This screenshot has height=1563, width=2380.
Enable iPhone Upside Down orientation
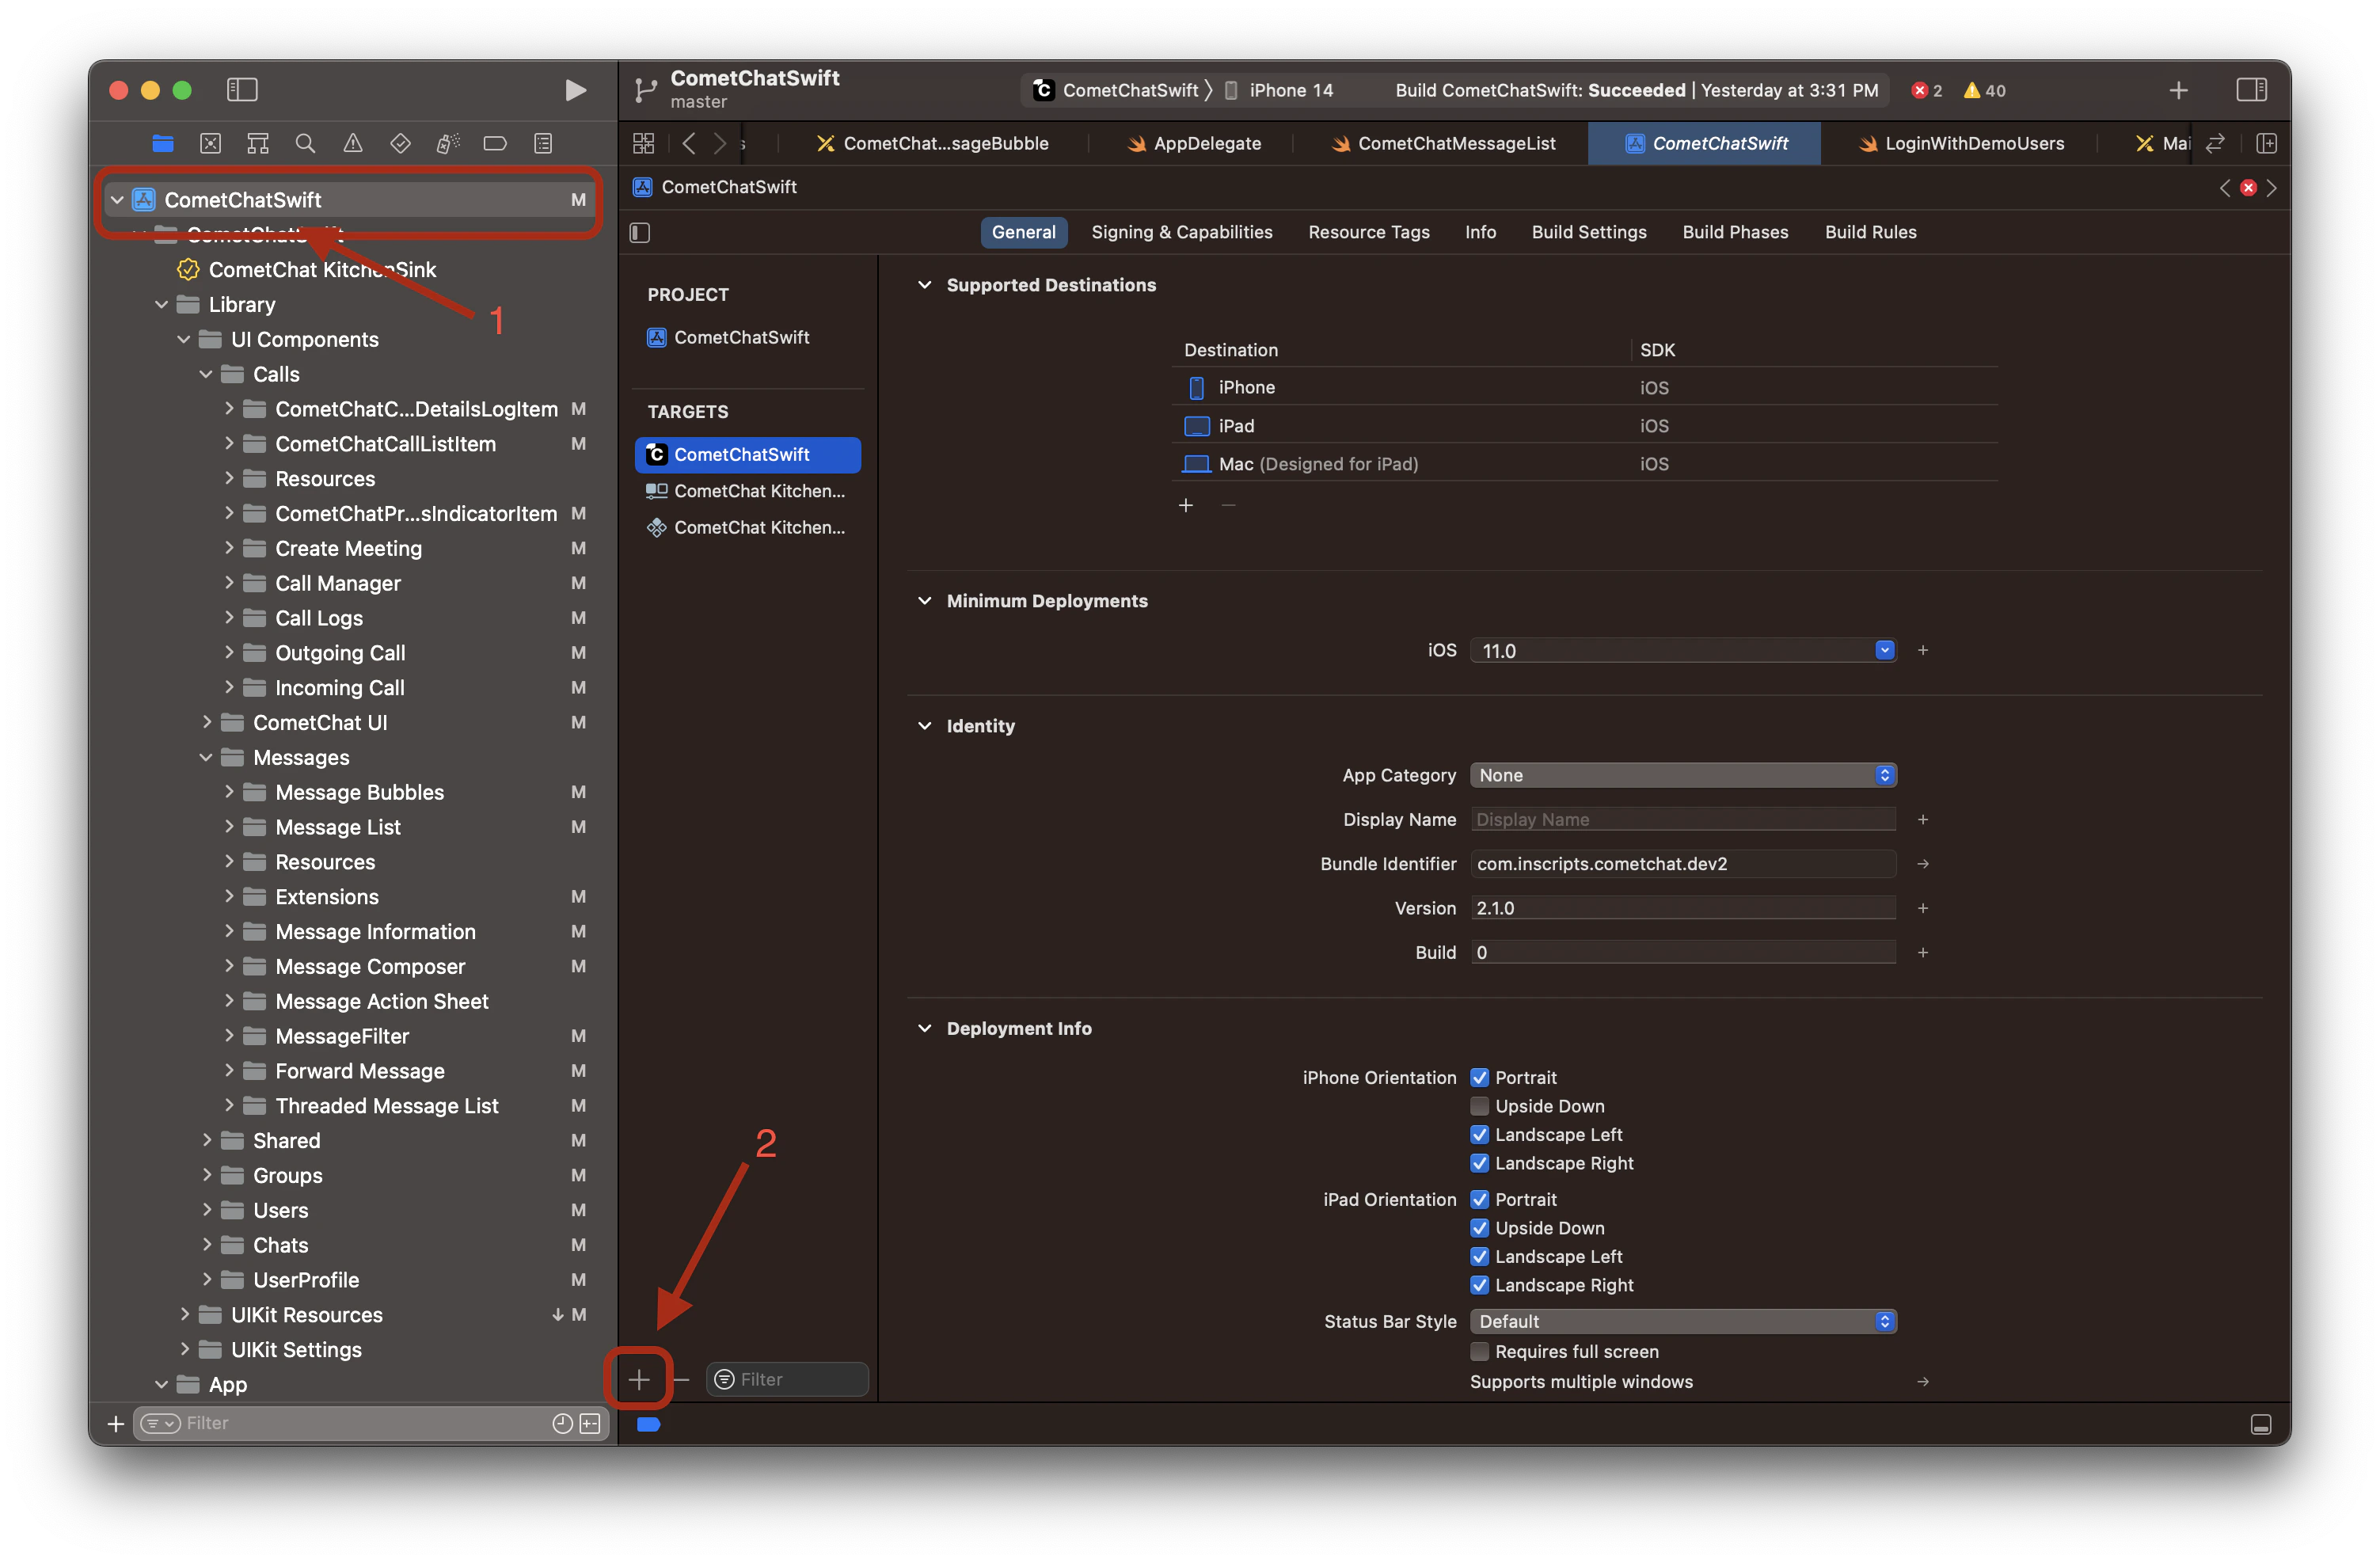coord(1479,1106)
